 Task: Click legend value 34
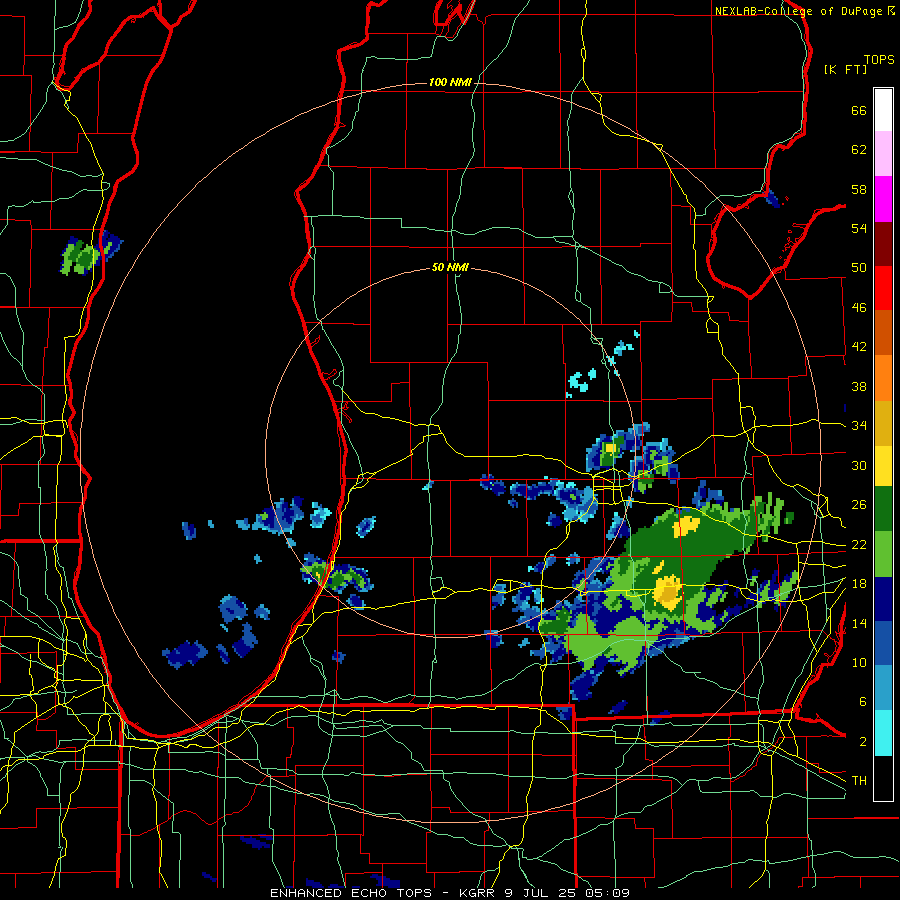859,425
